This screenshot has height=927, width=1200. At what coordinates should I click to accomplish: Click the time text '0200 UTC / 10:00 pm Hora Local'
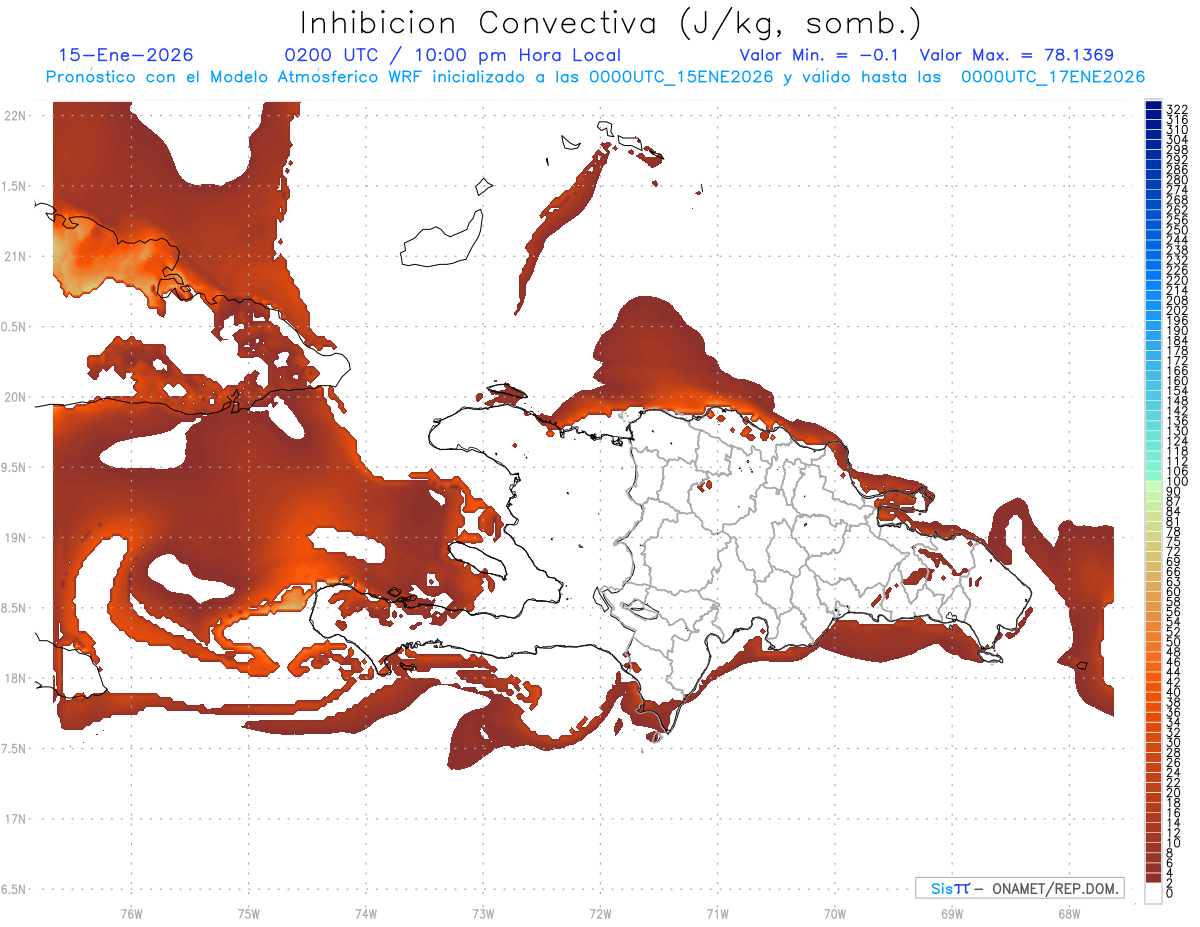click(452, 55)
